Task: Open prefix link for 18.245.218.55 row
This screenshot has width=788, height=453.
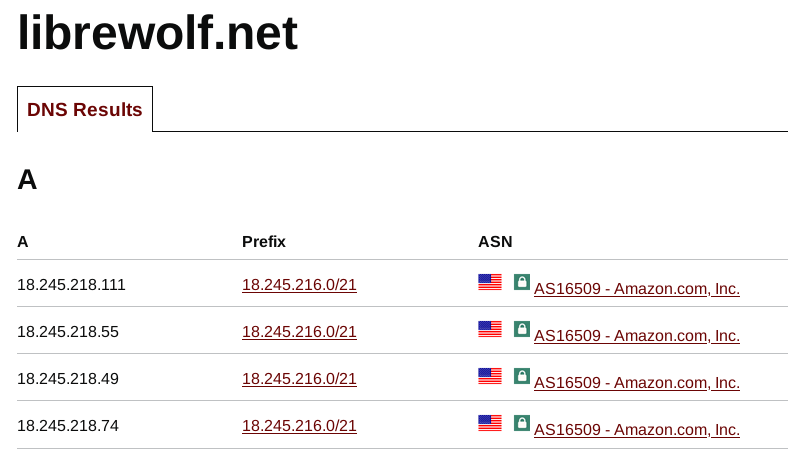Action: pos(299,332)
